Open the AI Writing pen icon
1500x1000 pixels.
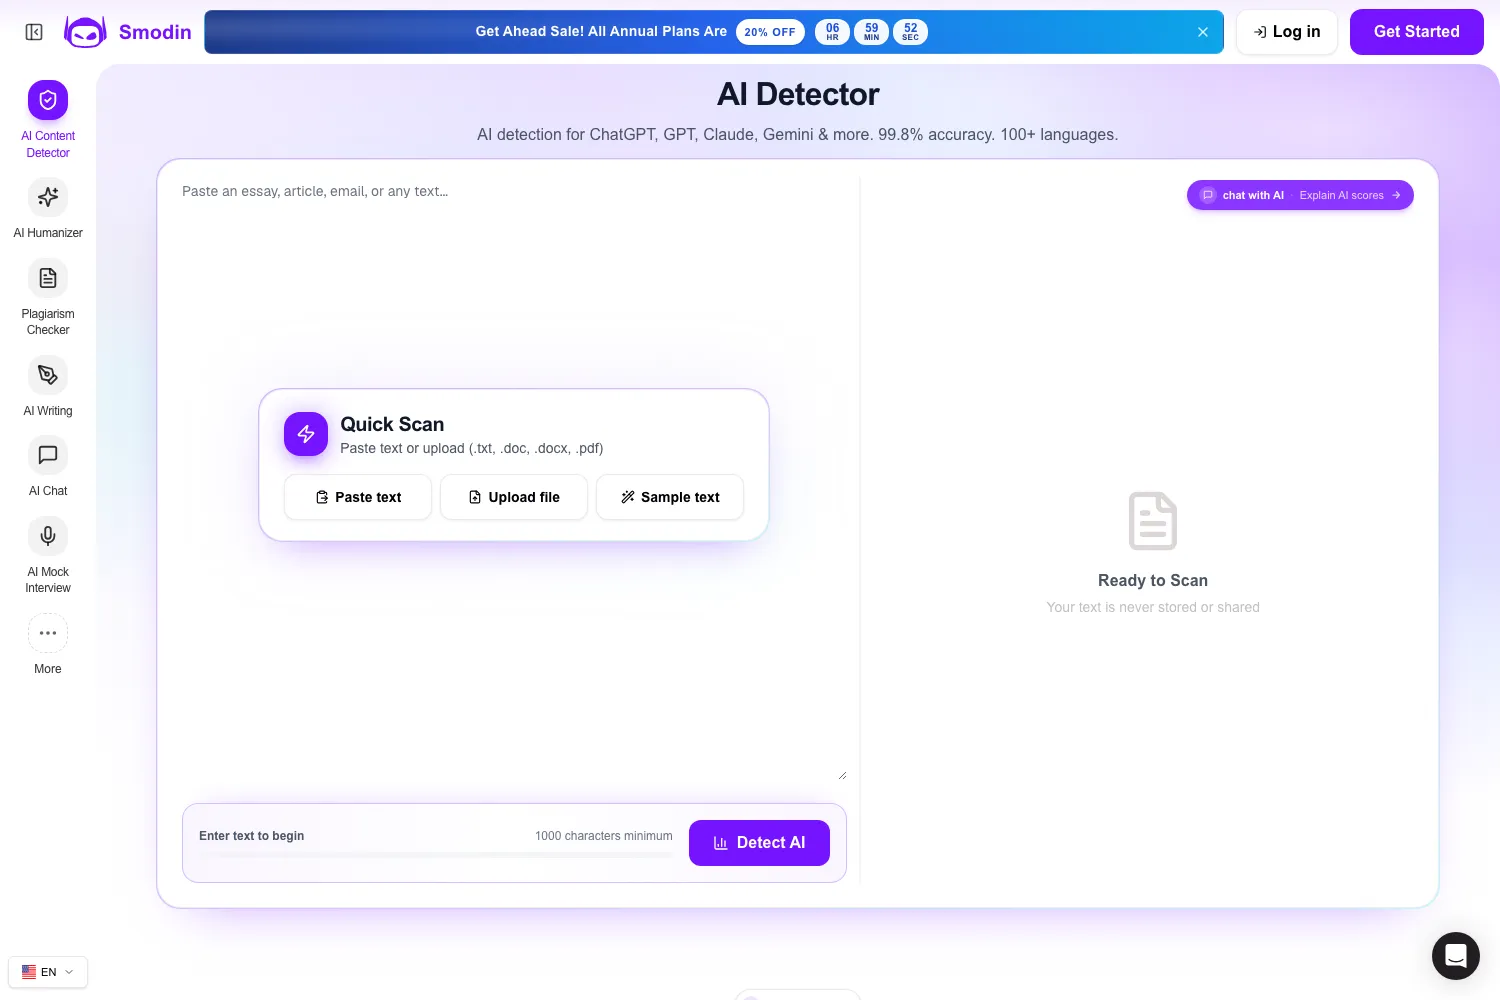[48, 375]
